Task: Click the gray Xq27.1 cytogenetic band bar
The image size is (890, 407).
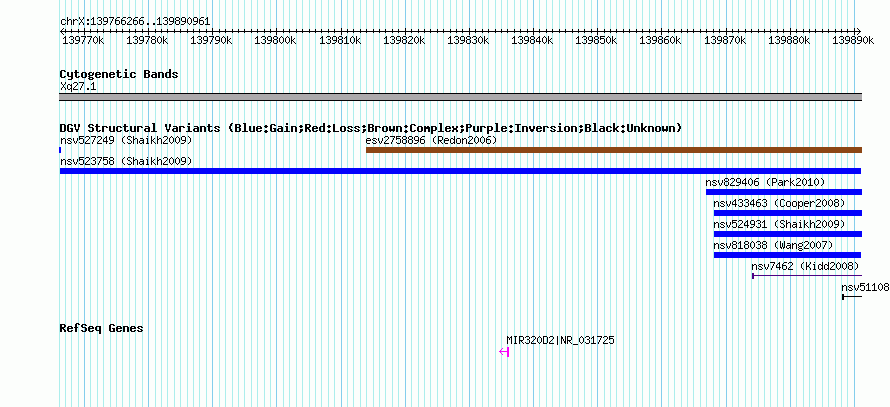Action: 461,97
